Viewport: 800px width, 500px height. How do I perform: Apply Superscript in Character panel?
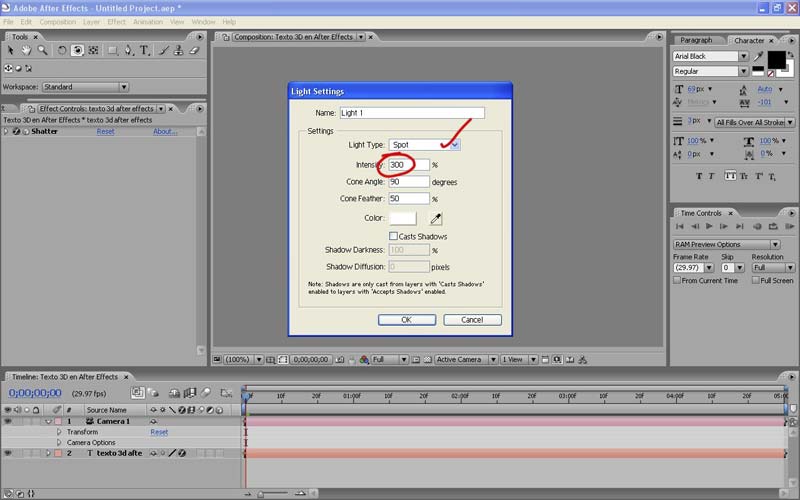[759, 176]
